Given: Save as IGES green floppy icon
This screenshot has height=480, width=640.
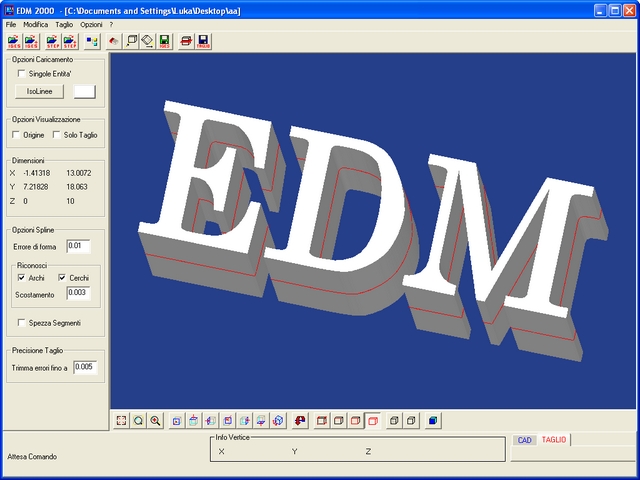Looking at the screenshot, I should tap(164, 41).
